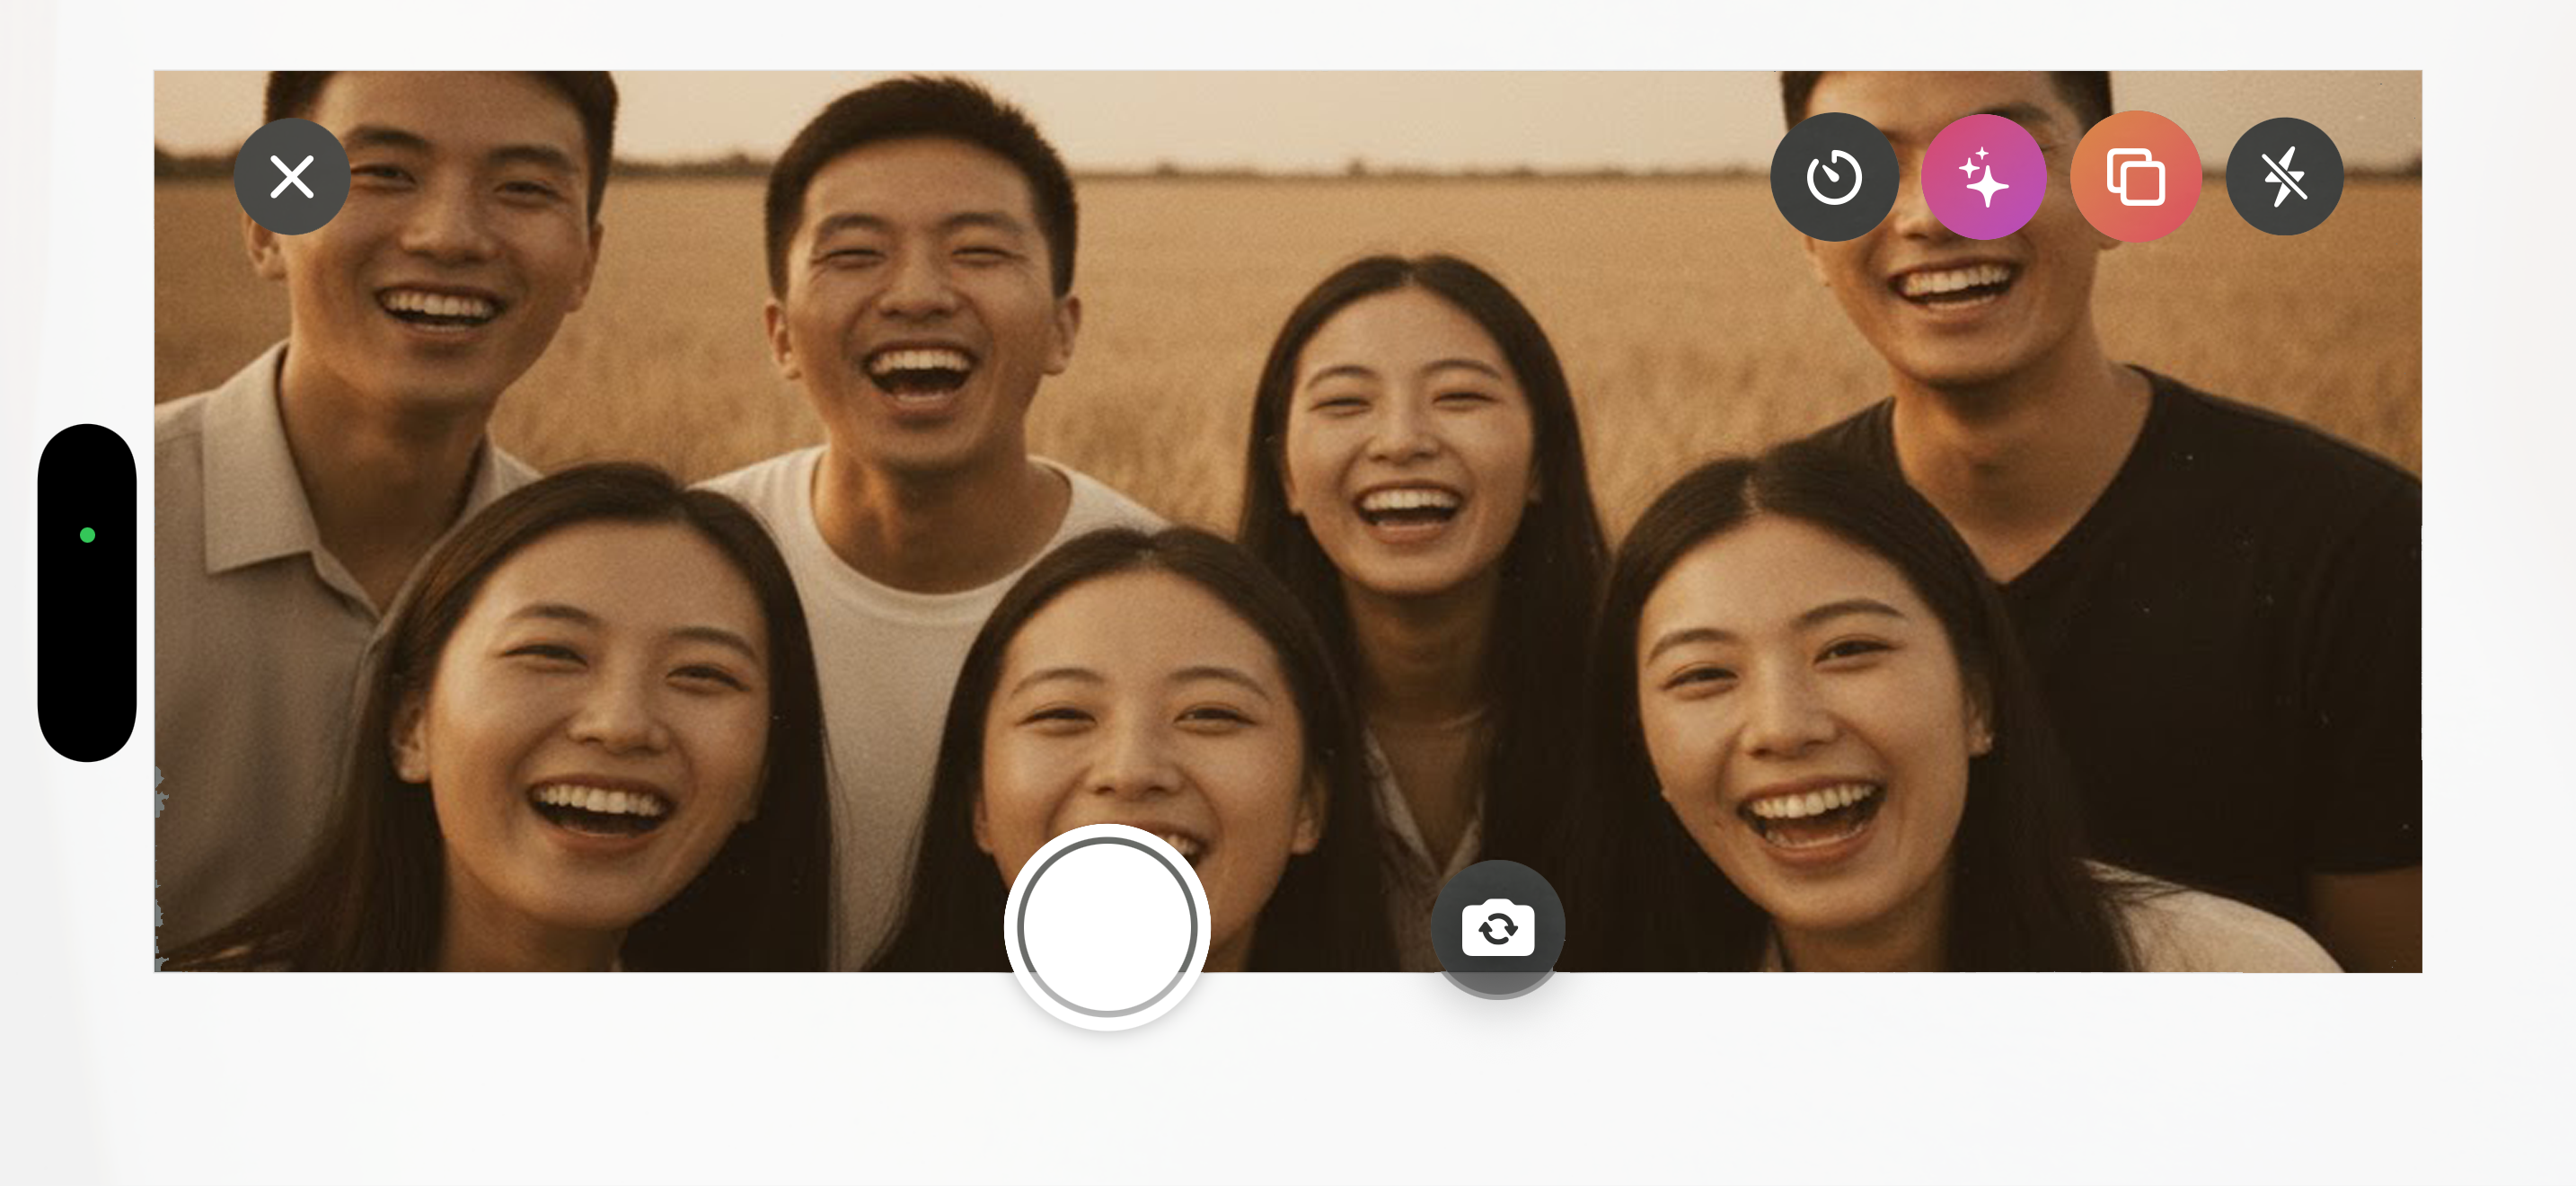Click the green camera indicator dot
Viewport: 2576px width, 1186px height.
click(87, 535)
